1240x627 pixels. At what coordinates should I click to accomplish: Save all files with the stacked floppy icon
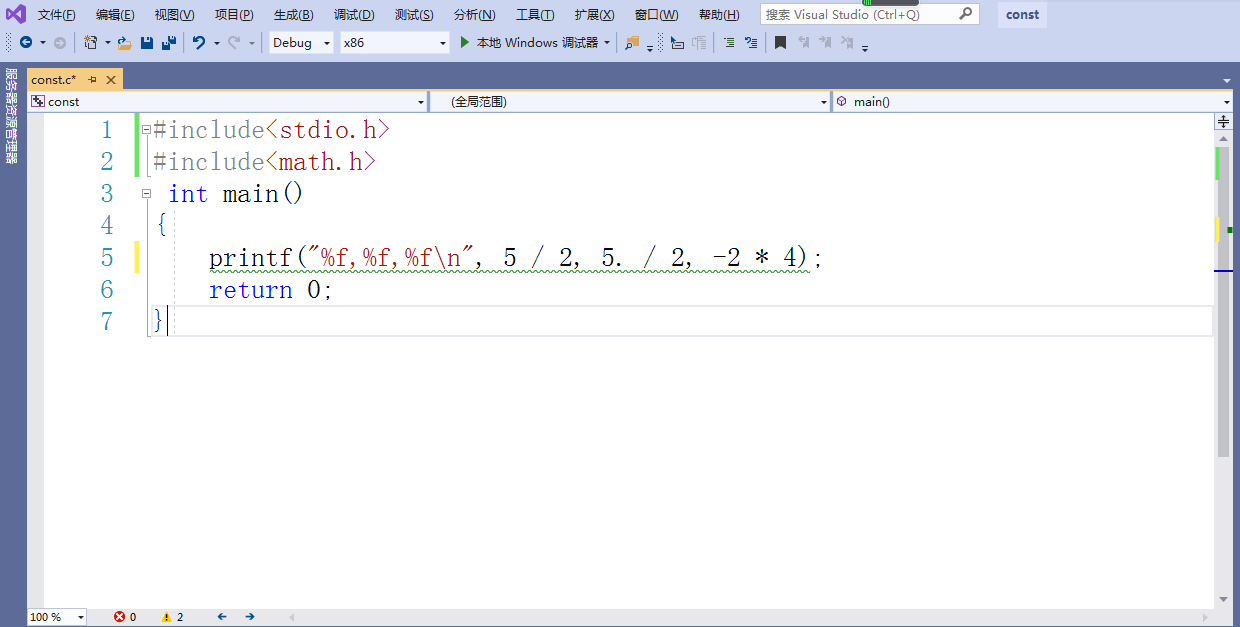(169, 43)
